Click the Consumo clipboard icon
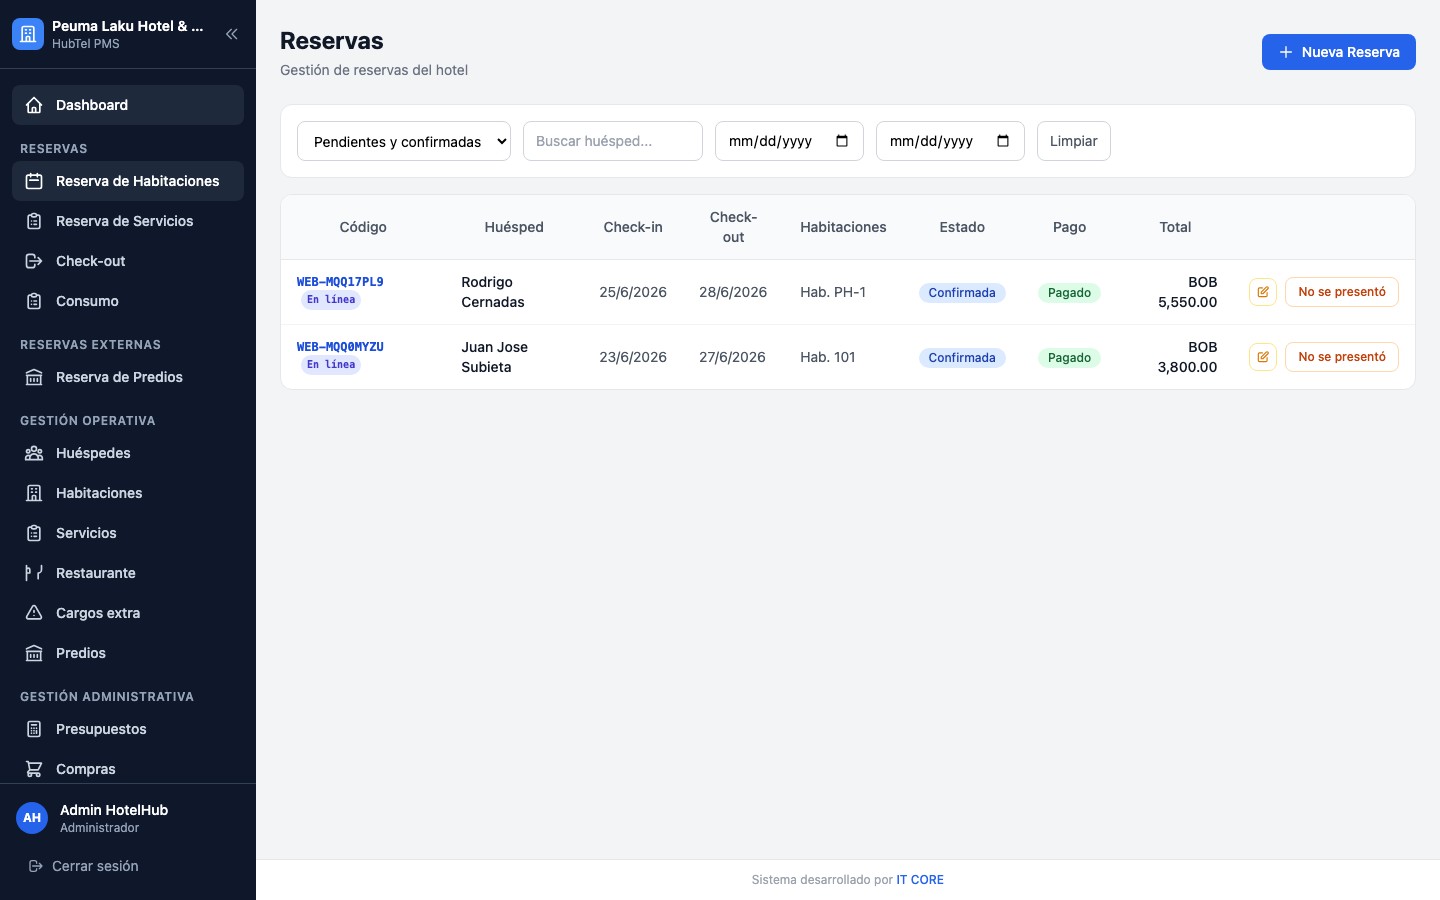This screenshot has width=1440, height=900. coord(34,301)
